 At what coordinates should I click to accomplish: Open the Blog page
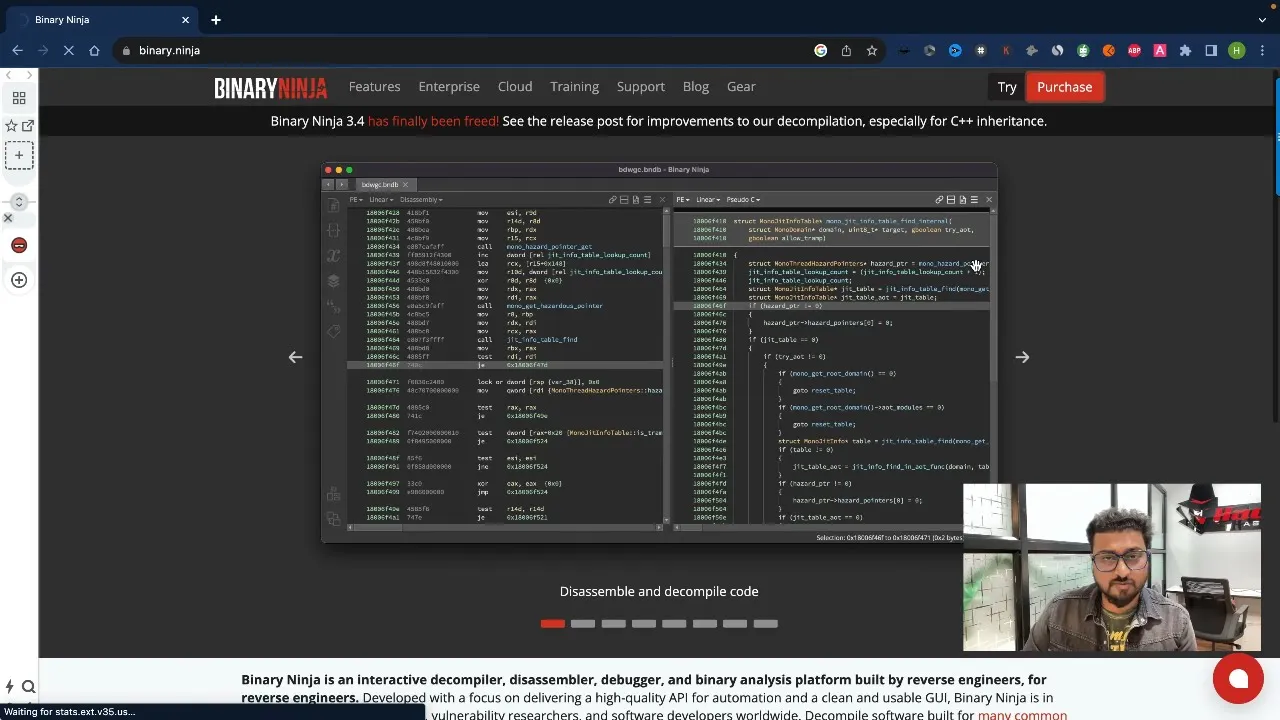696,87
